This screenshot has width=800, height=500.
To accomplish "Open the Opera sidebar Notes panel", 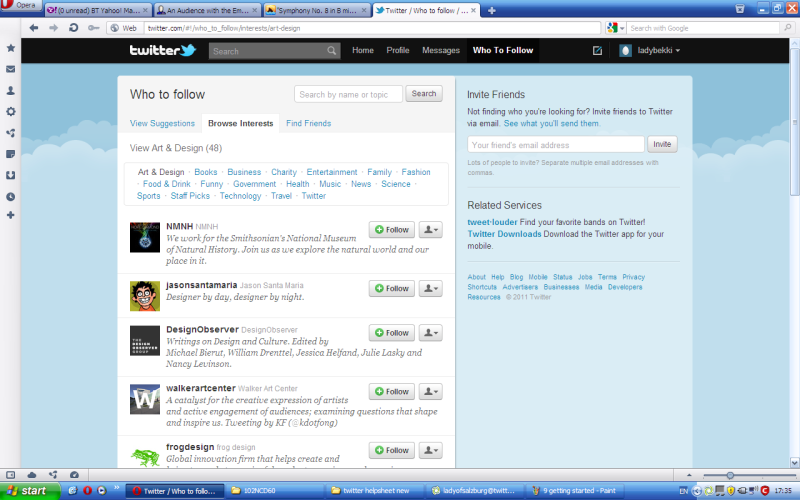I will 10,154.
